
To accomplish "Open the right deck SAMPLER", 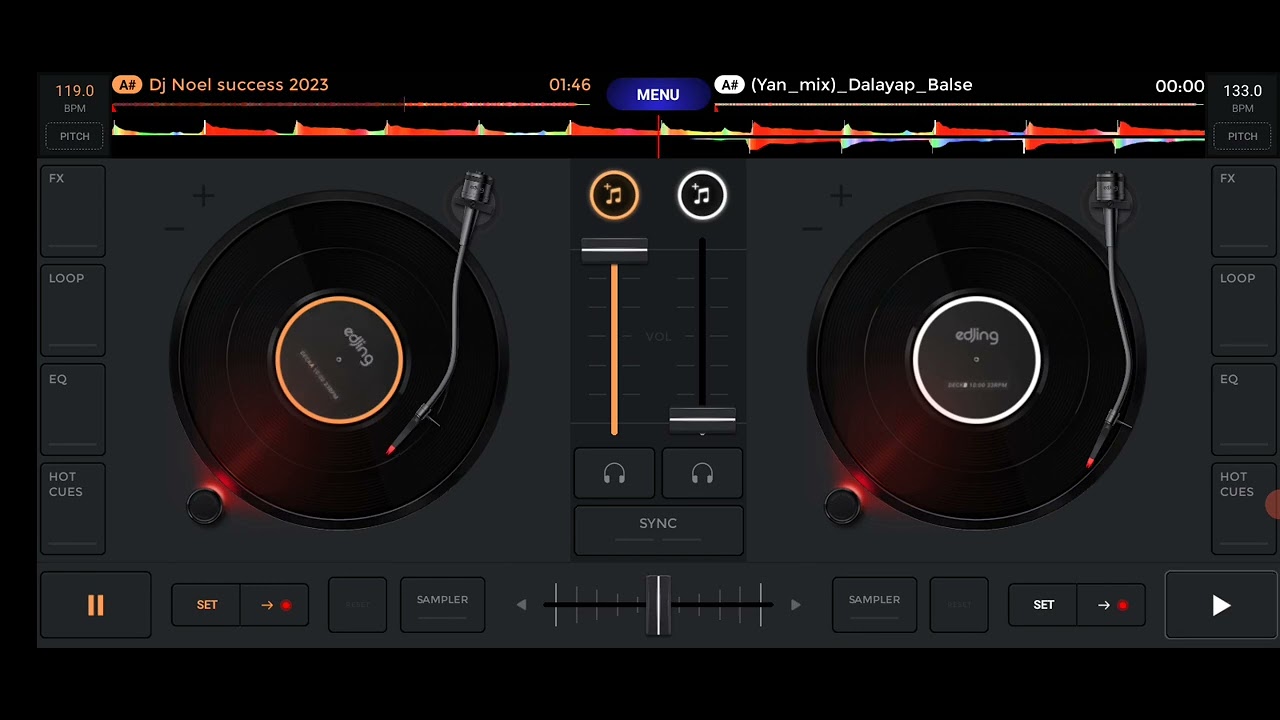I will point(874,605).
